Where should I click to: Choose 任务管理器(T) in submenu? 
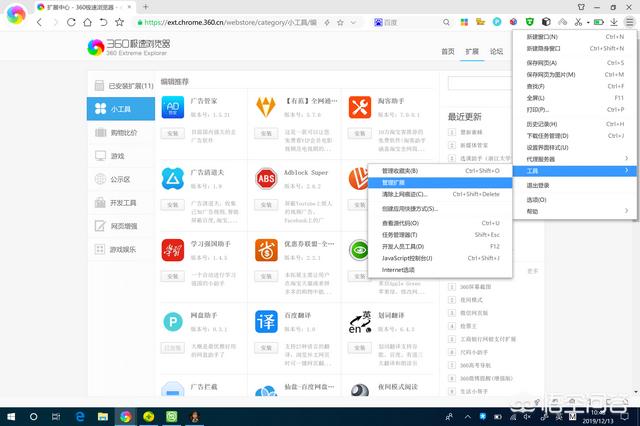pos(440,235)
